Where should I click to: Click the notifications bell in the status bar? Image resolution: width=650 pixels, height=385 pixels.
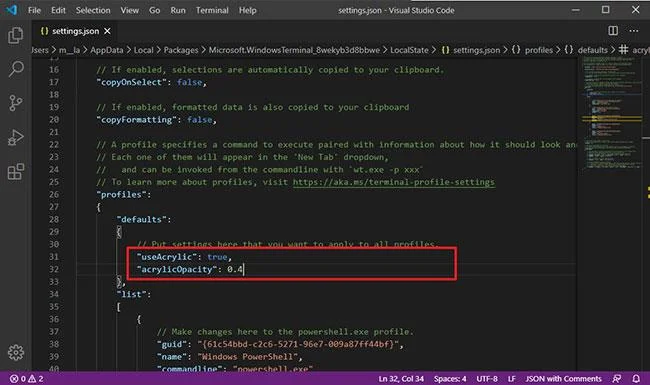tap(636, 379)
